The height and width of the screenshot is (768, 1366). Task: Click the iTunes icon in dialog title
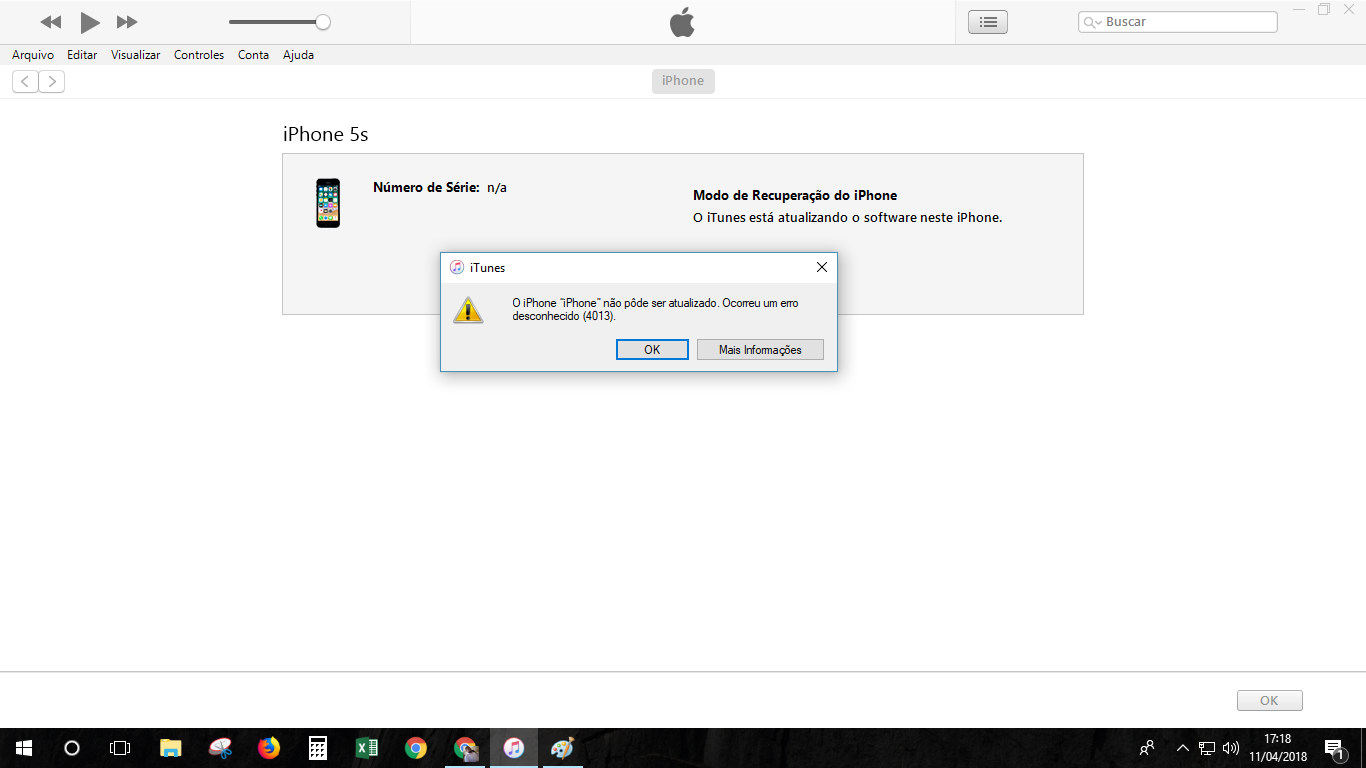(457, 267)
